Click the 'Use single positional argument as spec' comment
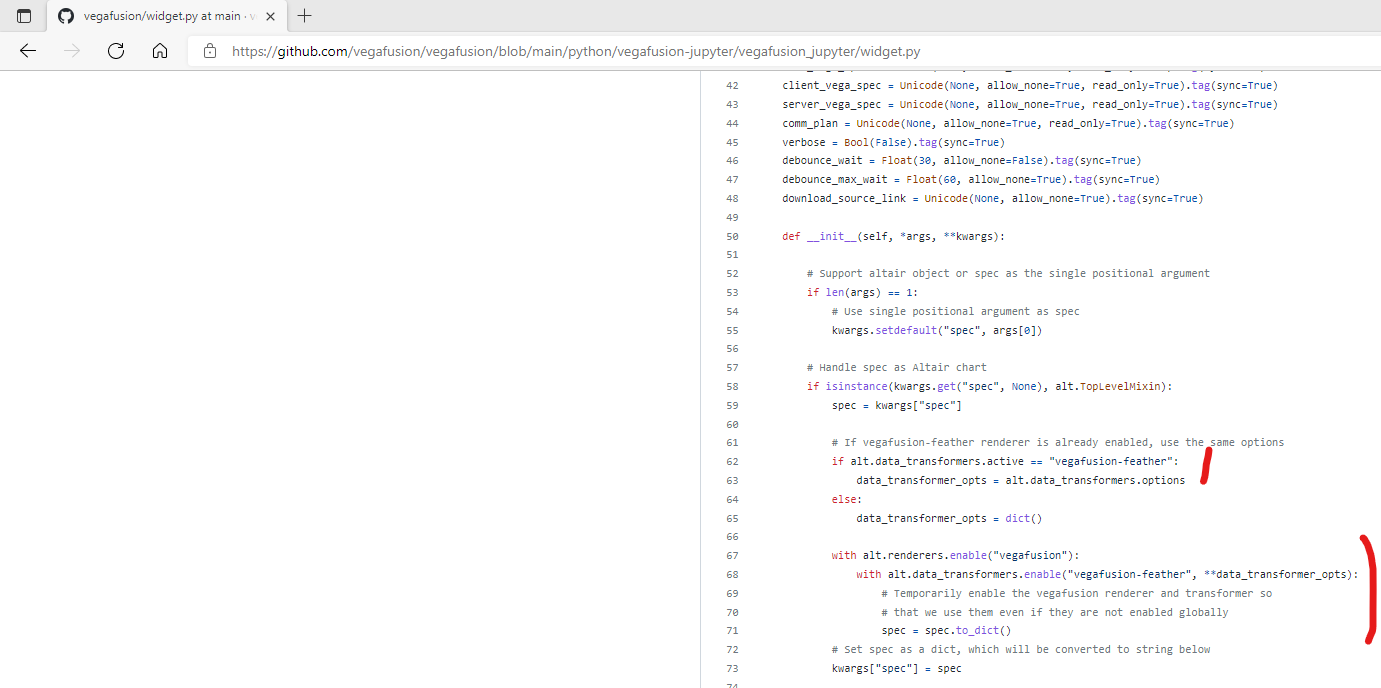Image resolution: width=1381 pixels, height=688 pixels. [x=955, y=311]
